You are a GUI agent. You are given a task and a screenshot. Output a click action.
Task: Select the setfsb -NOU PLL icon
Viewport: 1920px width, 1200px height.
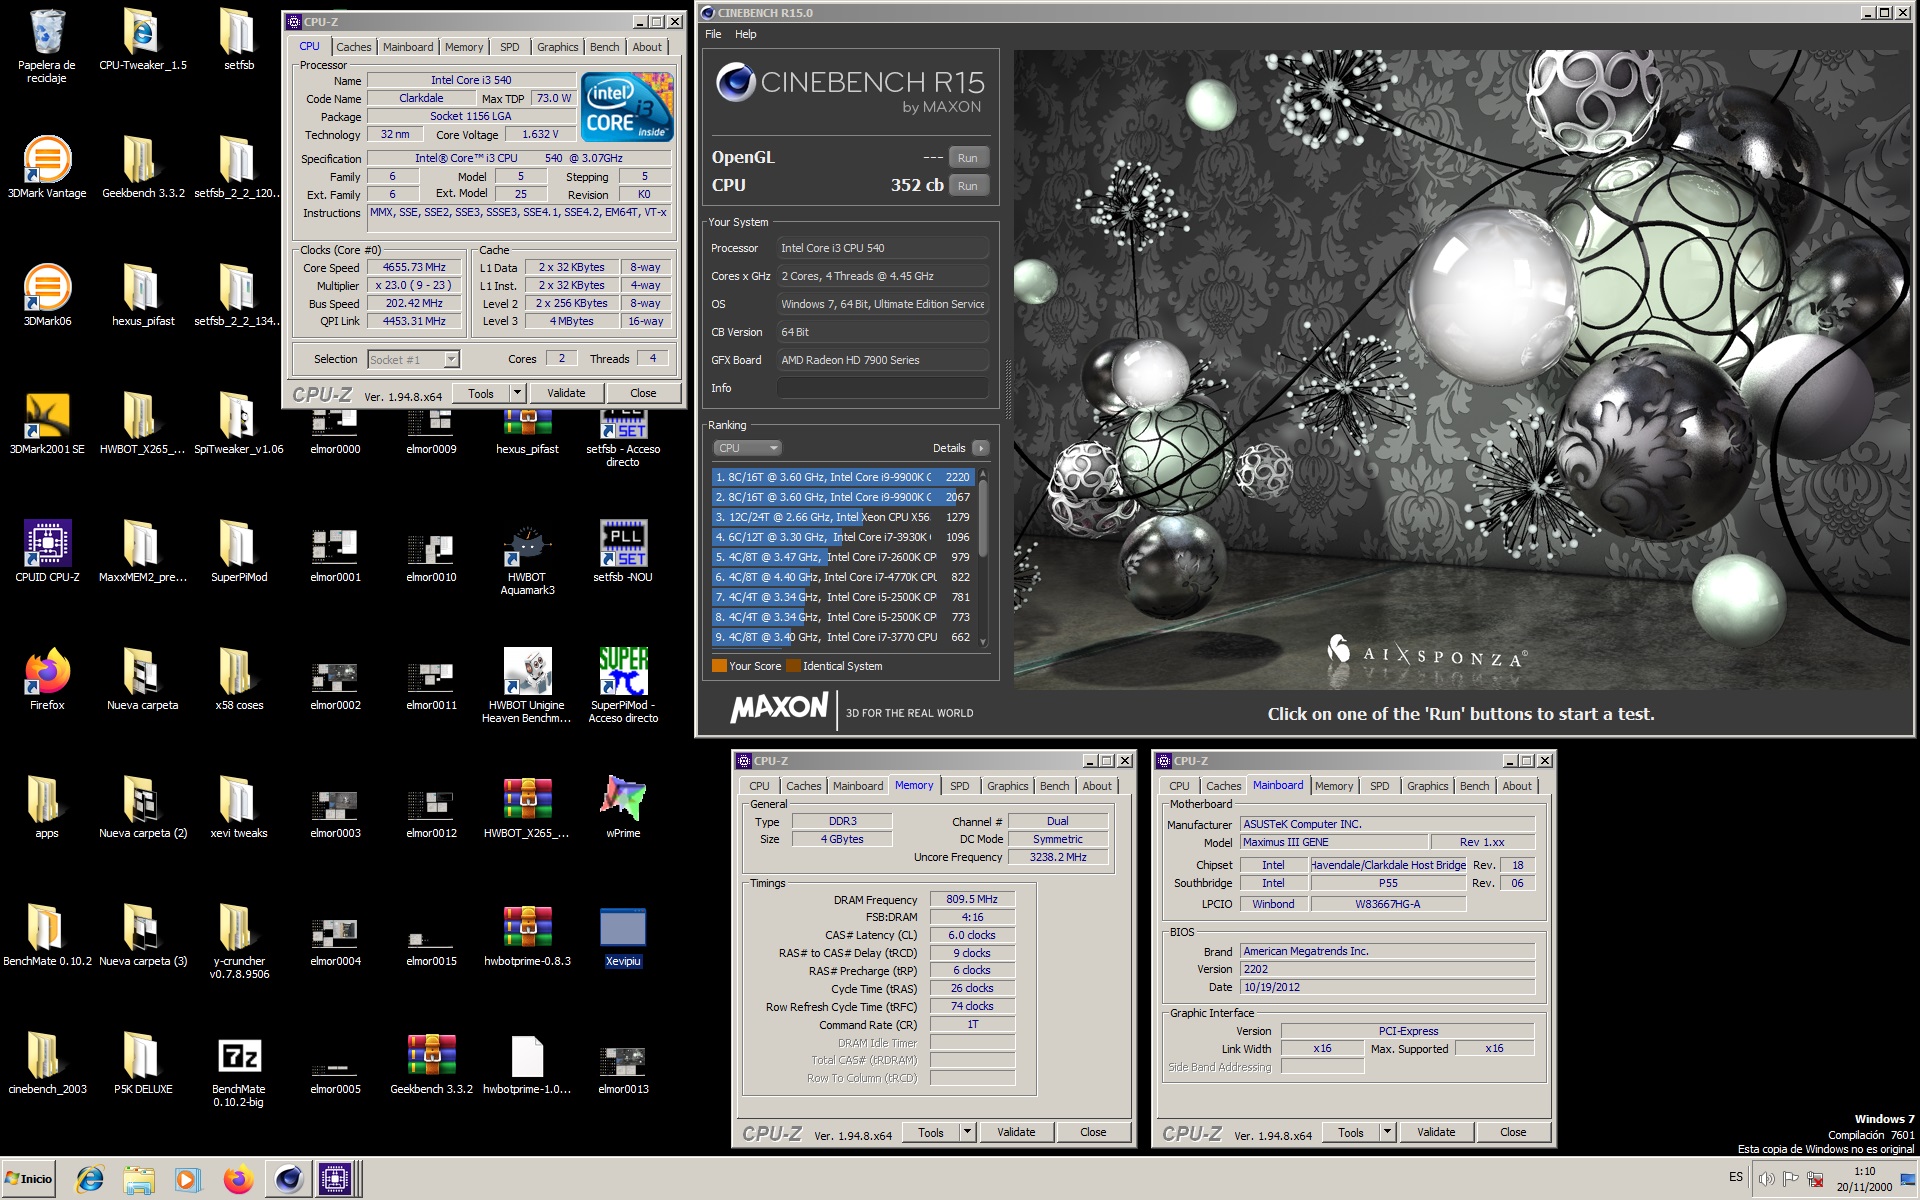point(623,551)
